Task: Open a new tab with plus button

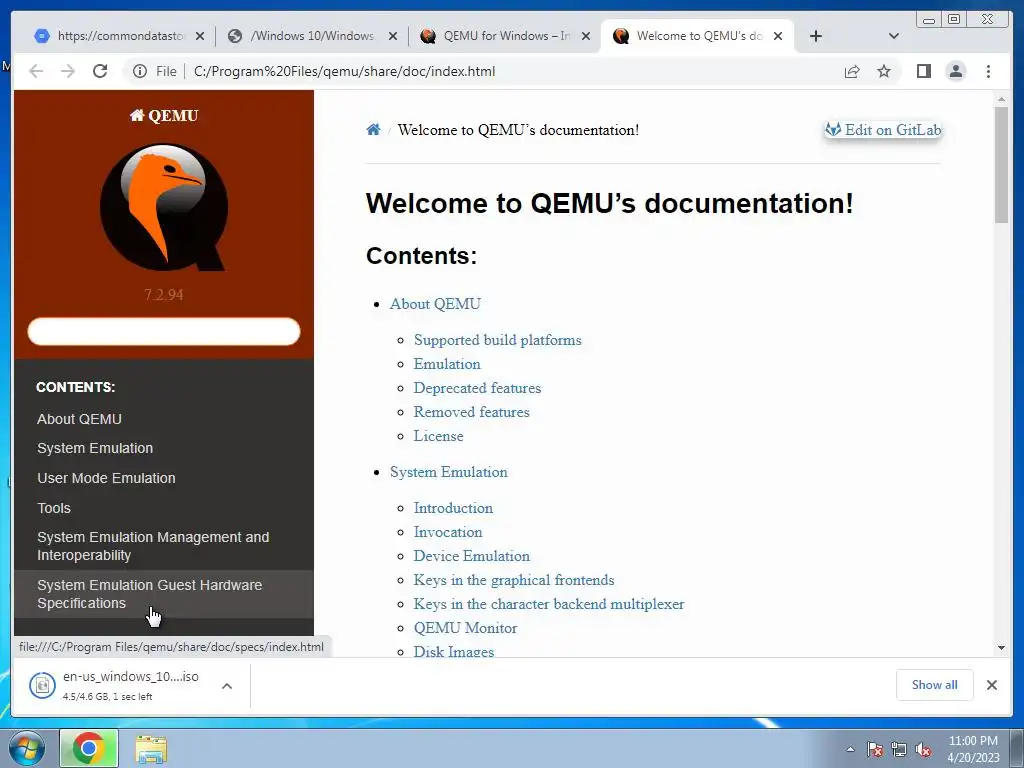Action: pos(816,36)
